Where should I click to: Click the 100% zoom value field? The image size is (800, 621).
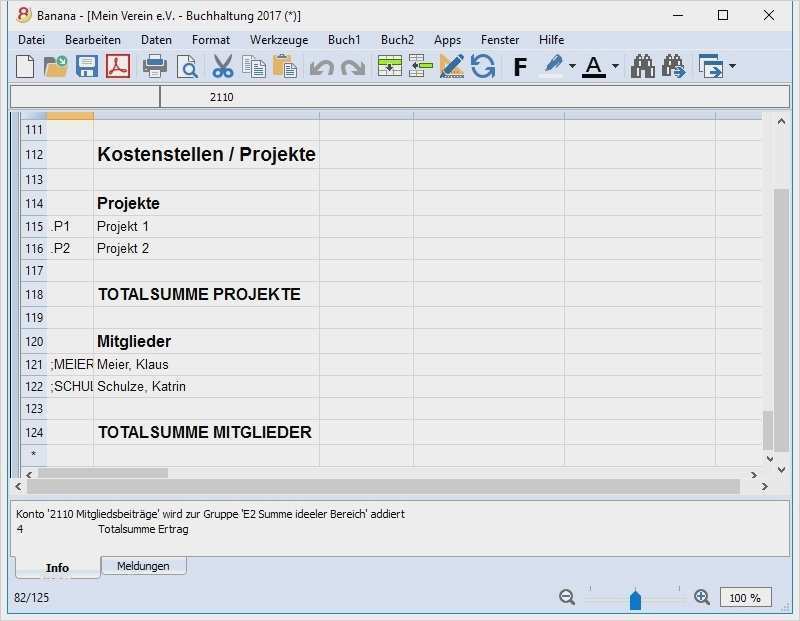(745, 597)
